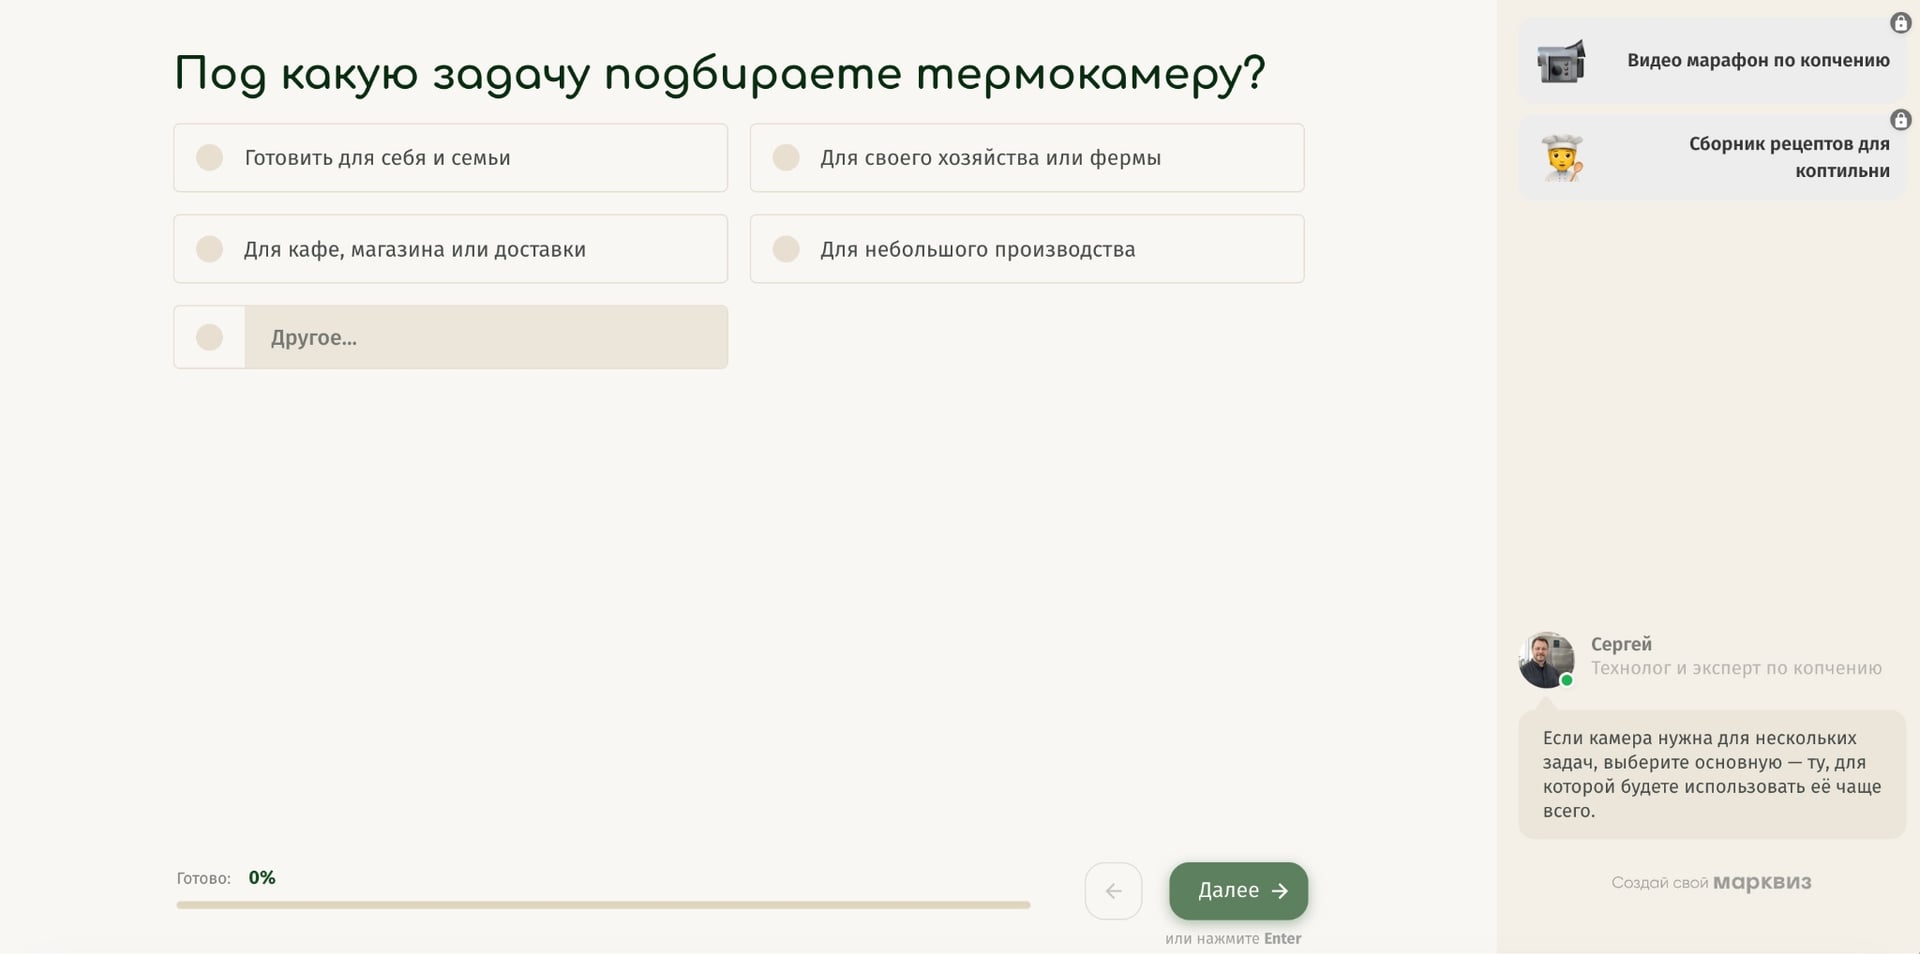Select radio button Для своего хозяйства или фермы
1920x954 pixels.
(x=786, y=158)
